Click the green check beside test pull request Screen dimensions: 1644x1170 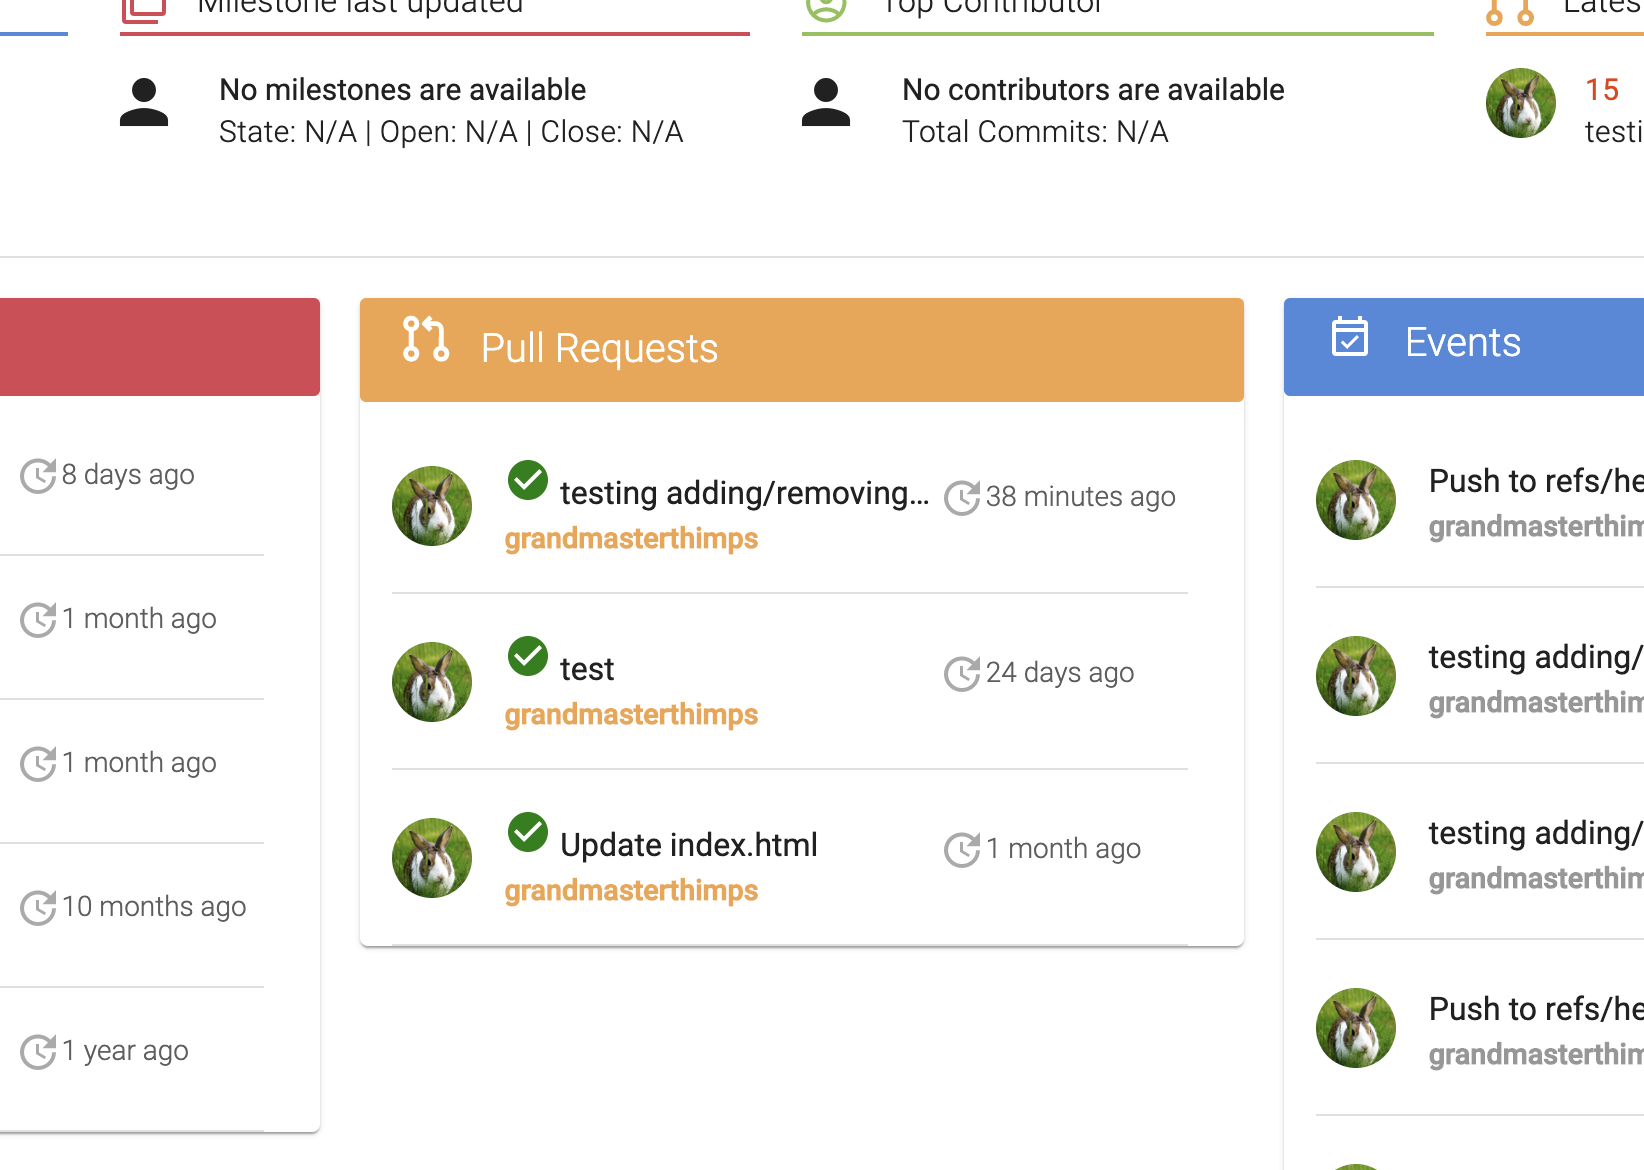click(x=527, y=656)
